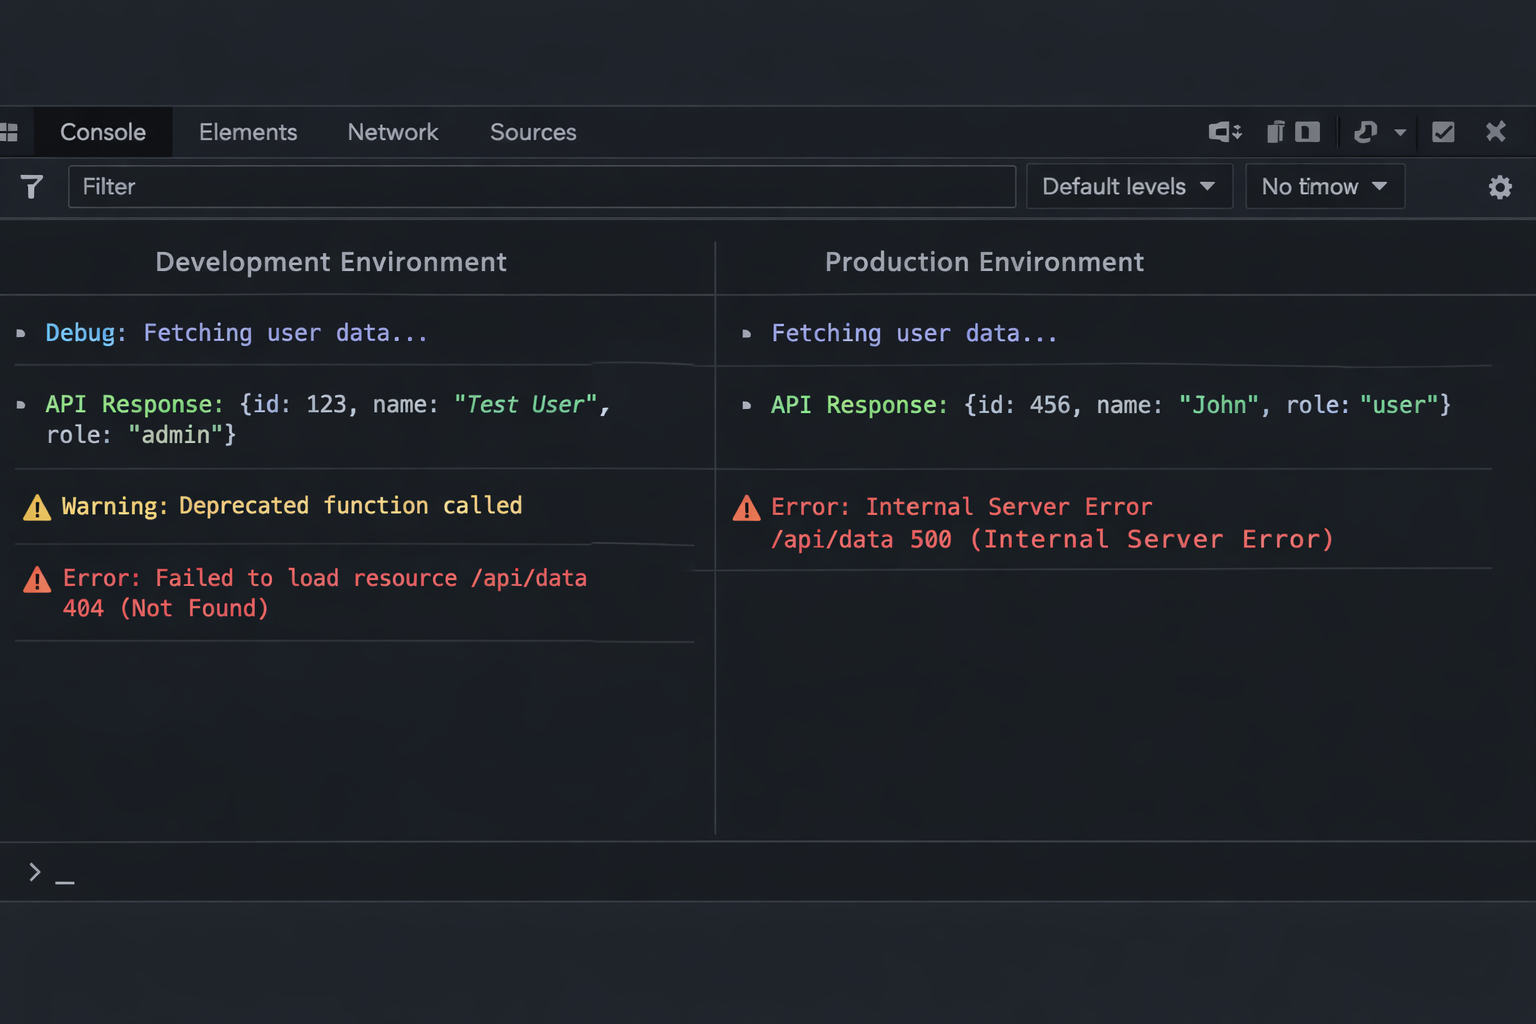
Task: Close the DevTools panel with X
Action: coord(1495,132)
